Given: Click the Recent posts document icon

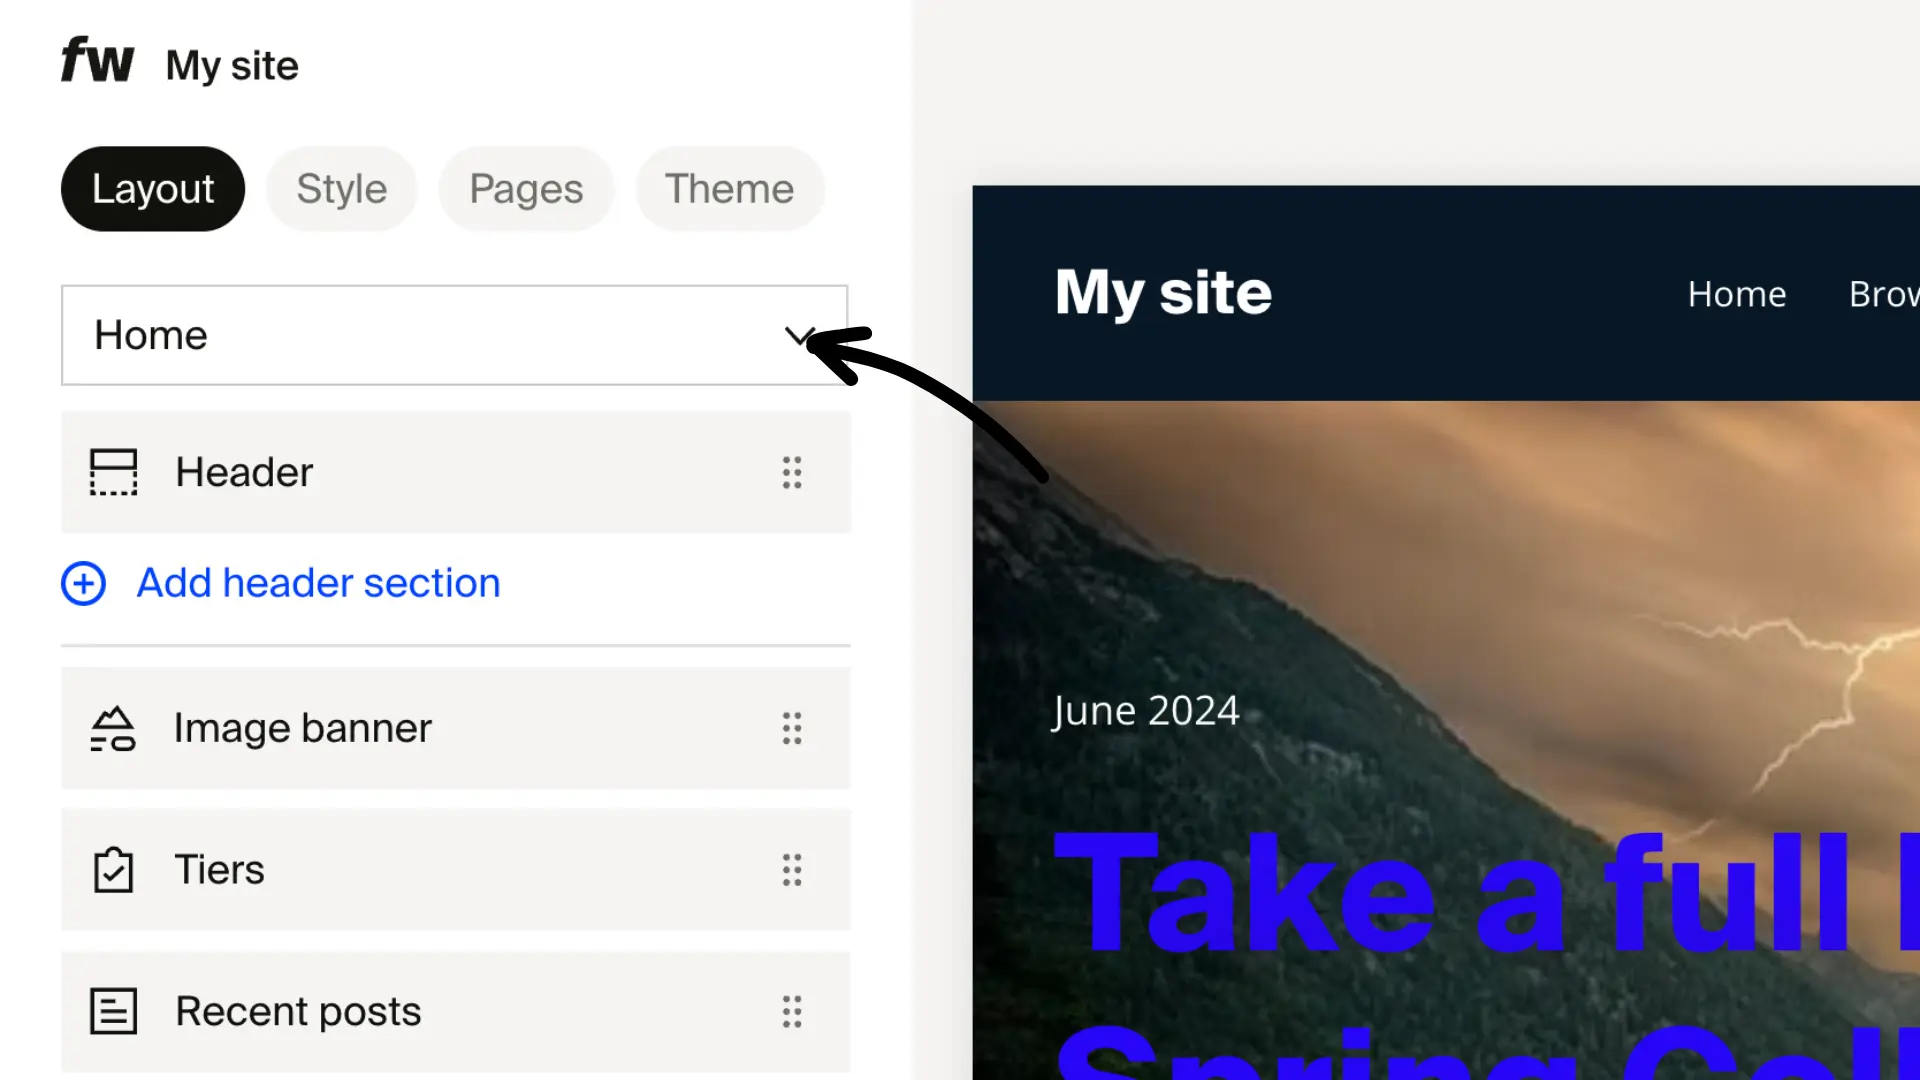Looking at the screenshot, I should tap(113, 1011).
